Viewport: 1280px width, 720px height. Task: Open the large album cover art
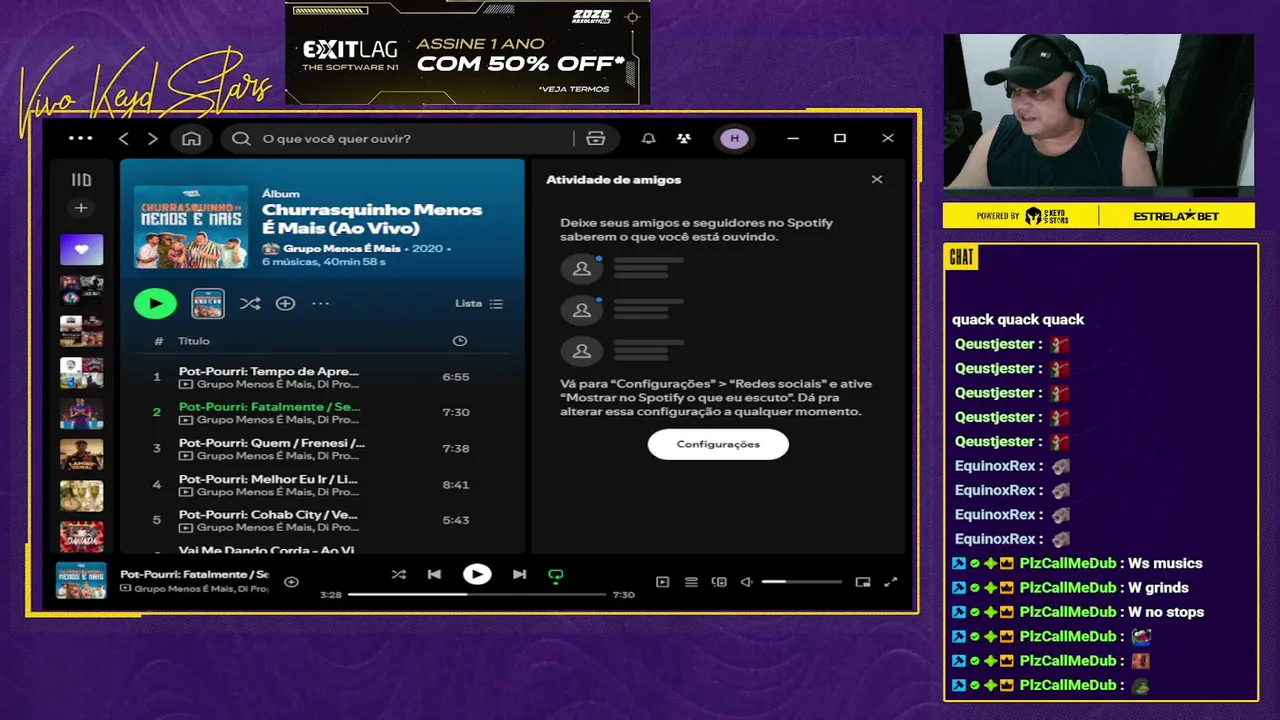[191, 226]
